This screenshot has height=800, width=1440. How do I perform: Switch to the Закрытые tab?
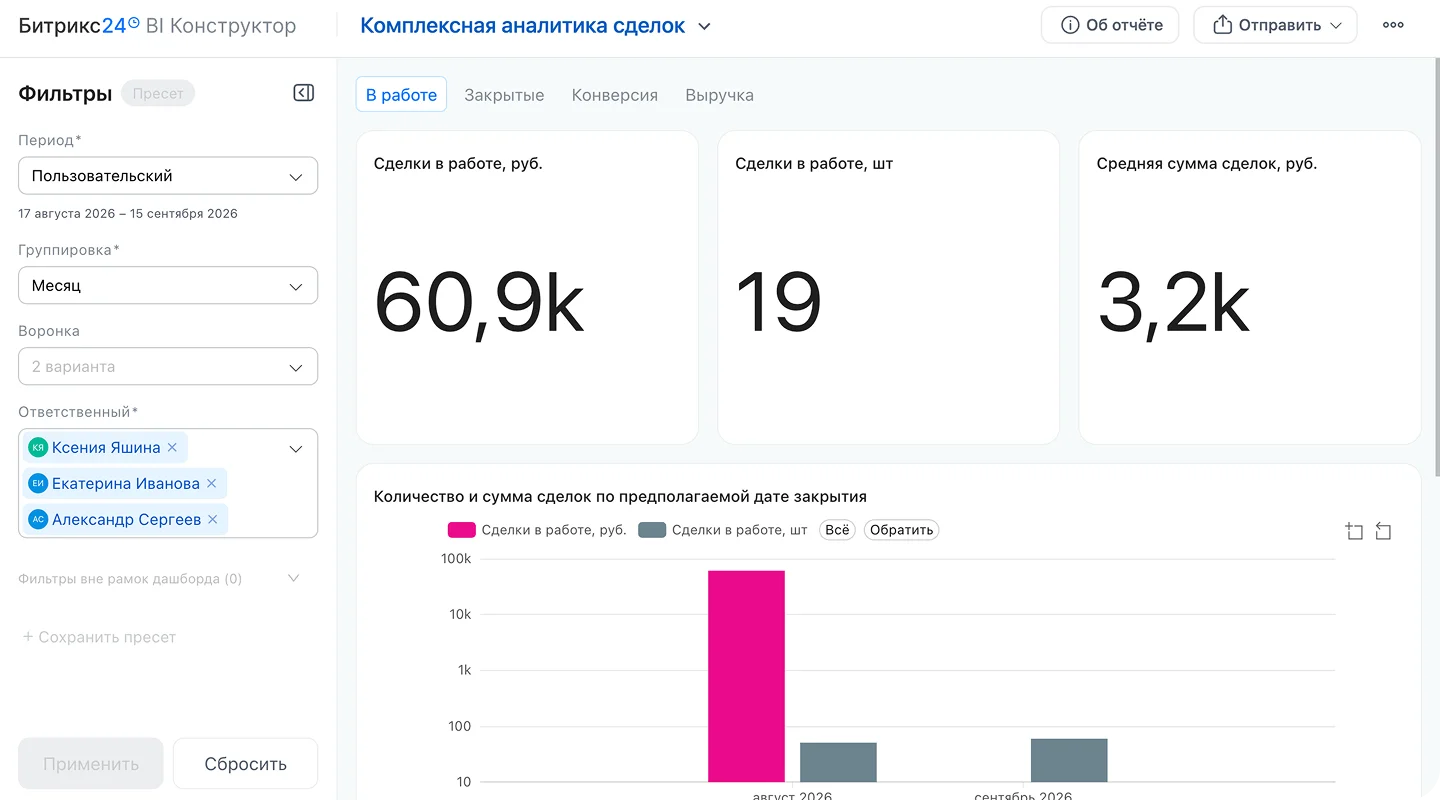(504, 95)
